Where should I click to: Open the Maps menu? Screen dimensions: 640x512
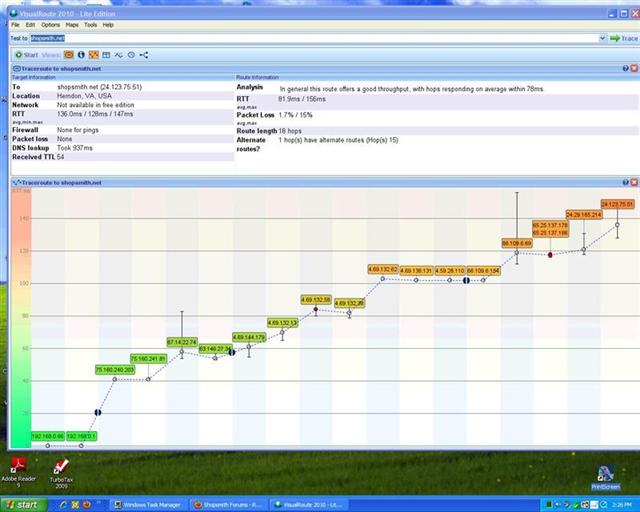[x=72, y=25]
